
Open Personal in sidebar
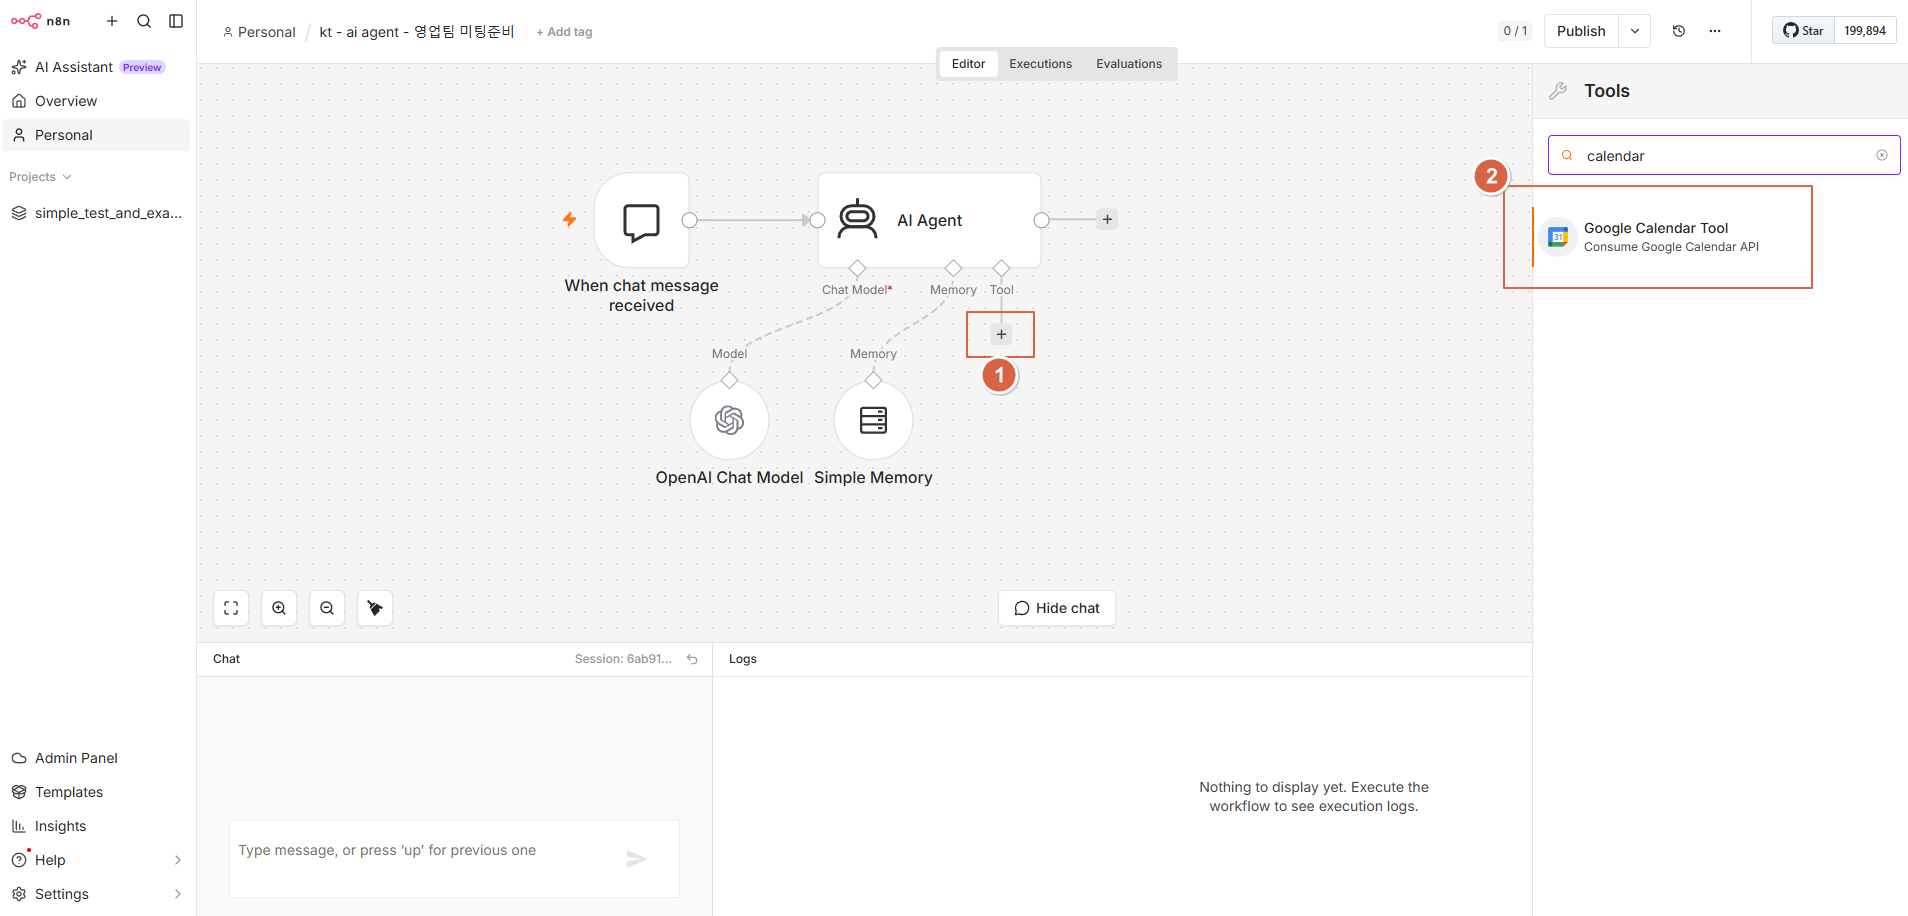[97, 135]
